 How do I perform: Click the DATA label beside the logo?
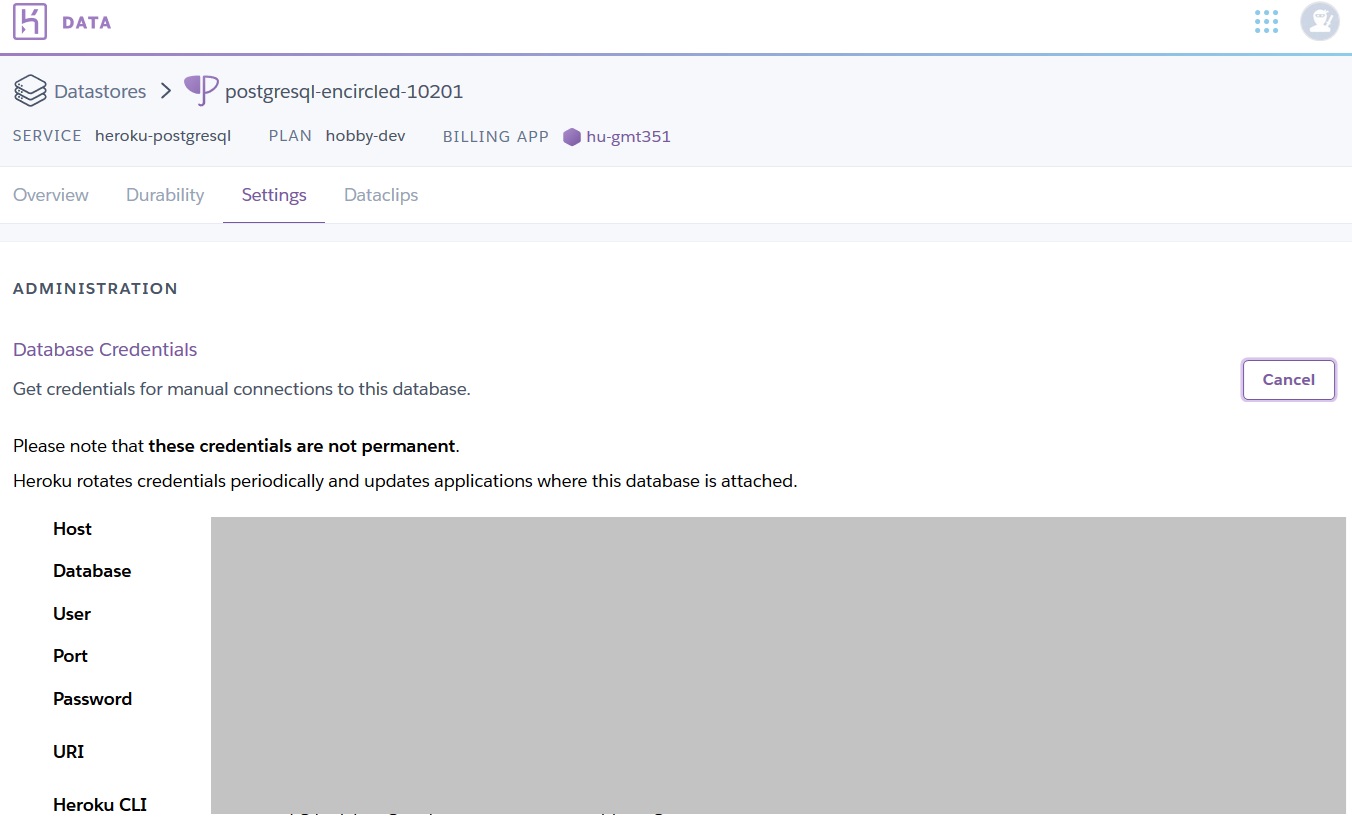(87, 22)
